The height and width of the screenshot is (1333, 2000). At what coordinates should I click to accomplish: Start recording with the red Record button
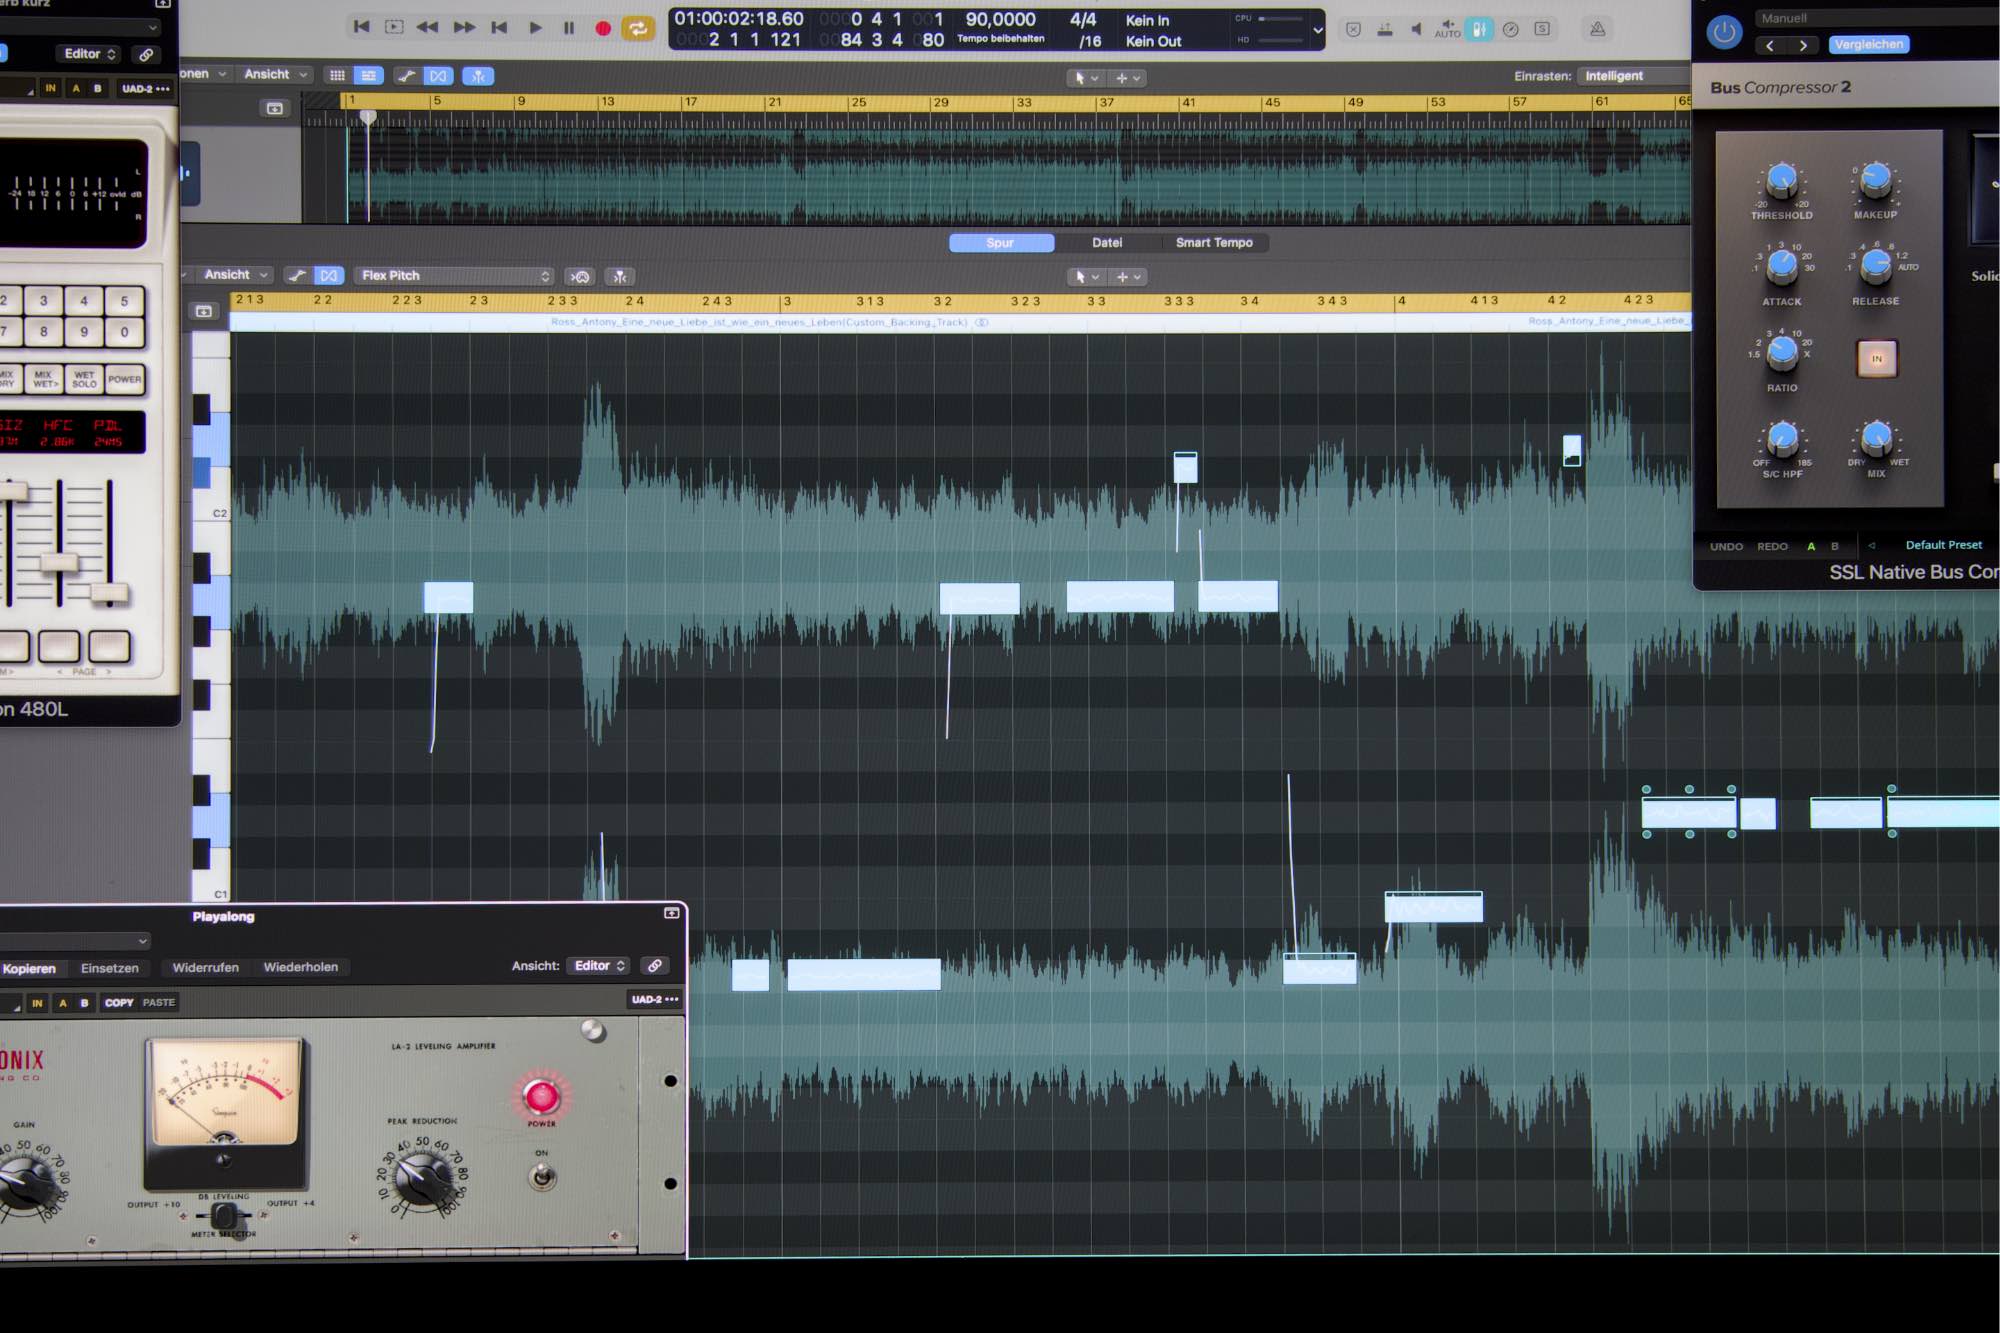click(603, 28)
